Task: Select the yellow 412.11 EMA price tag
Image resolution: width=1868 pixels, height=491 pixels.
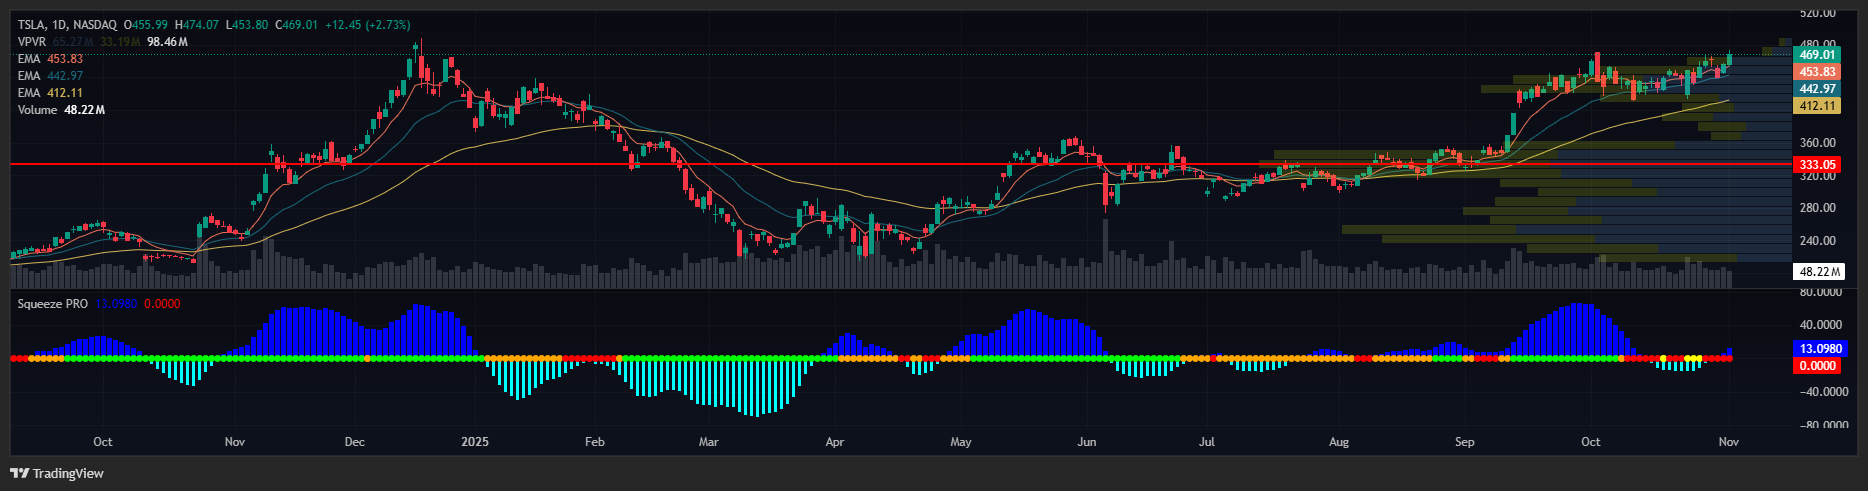Action: 1817,106
